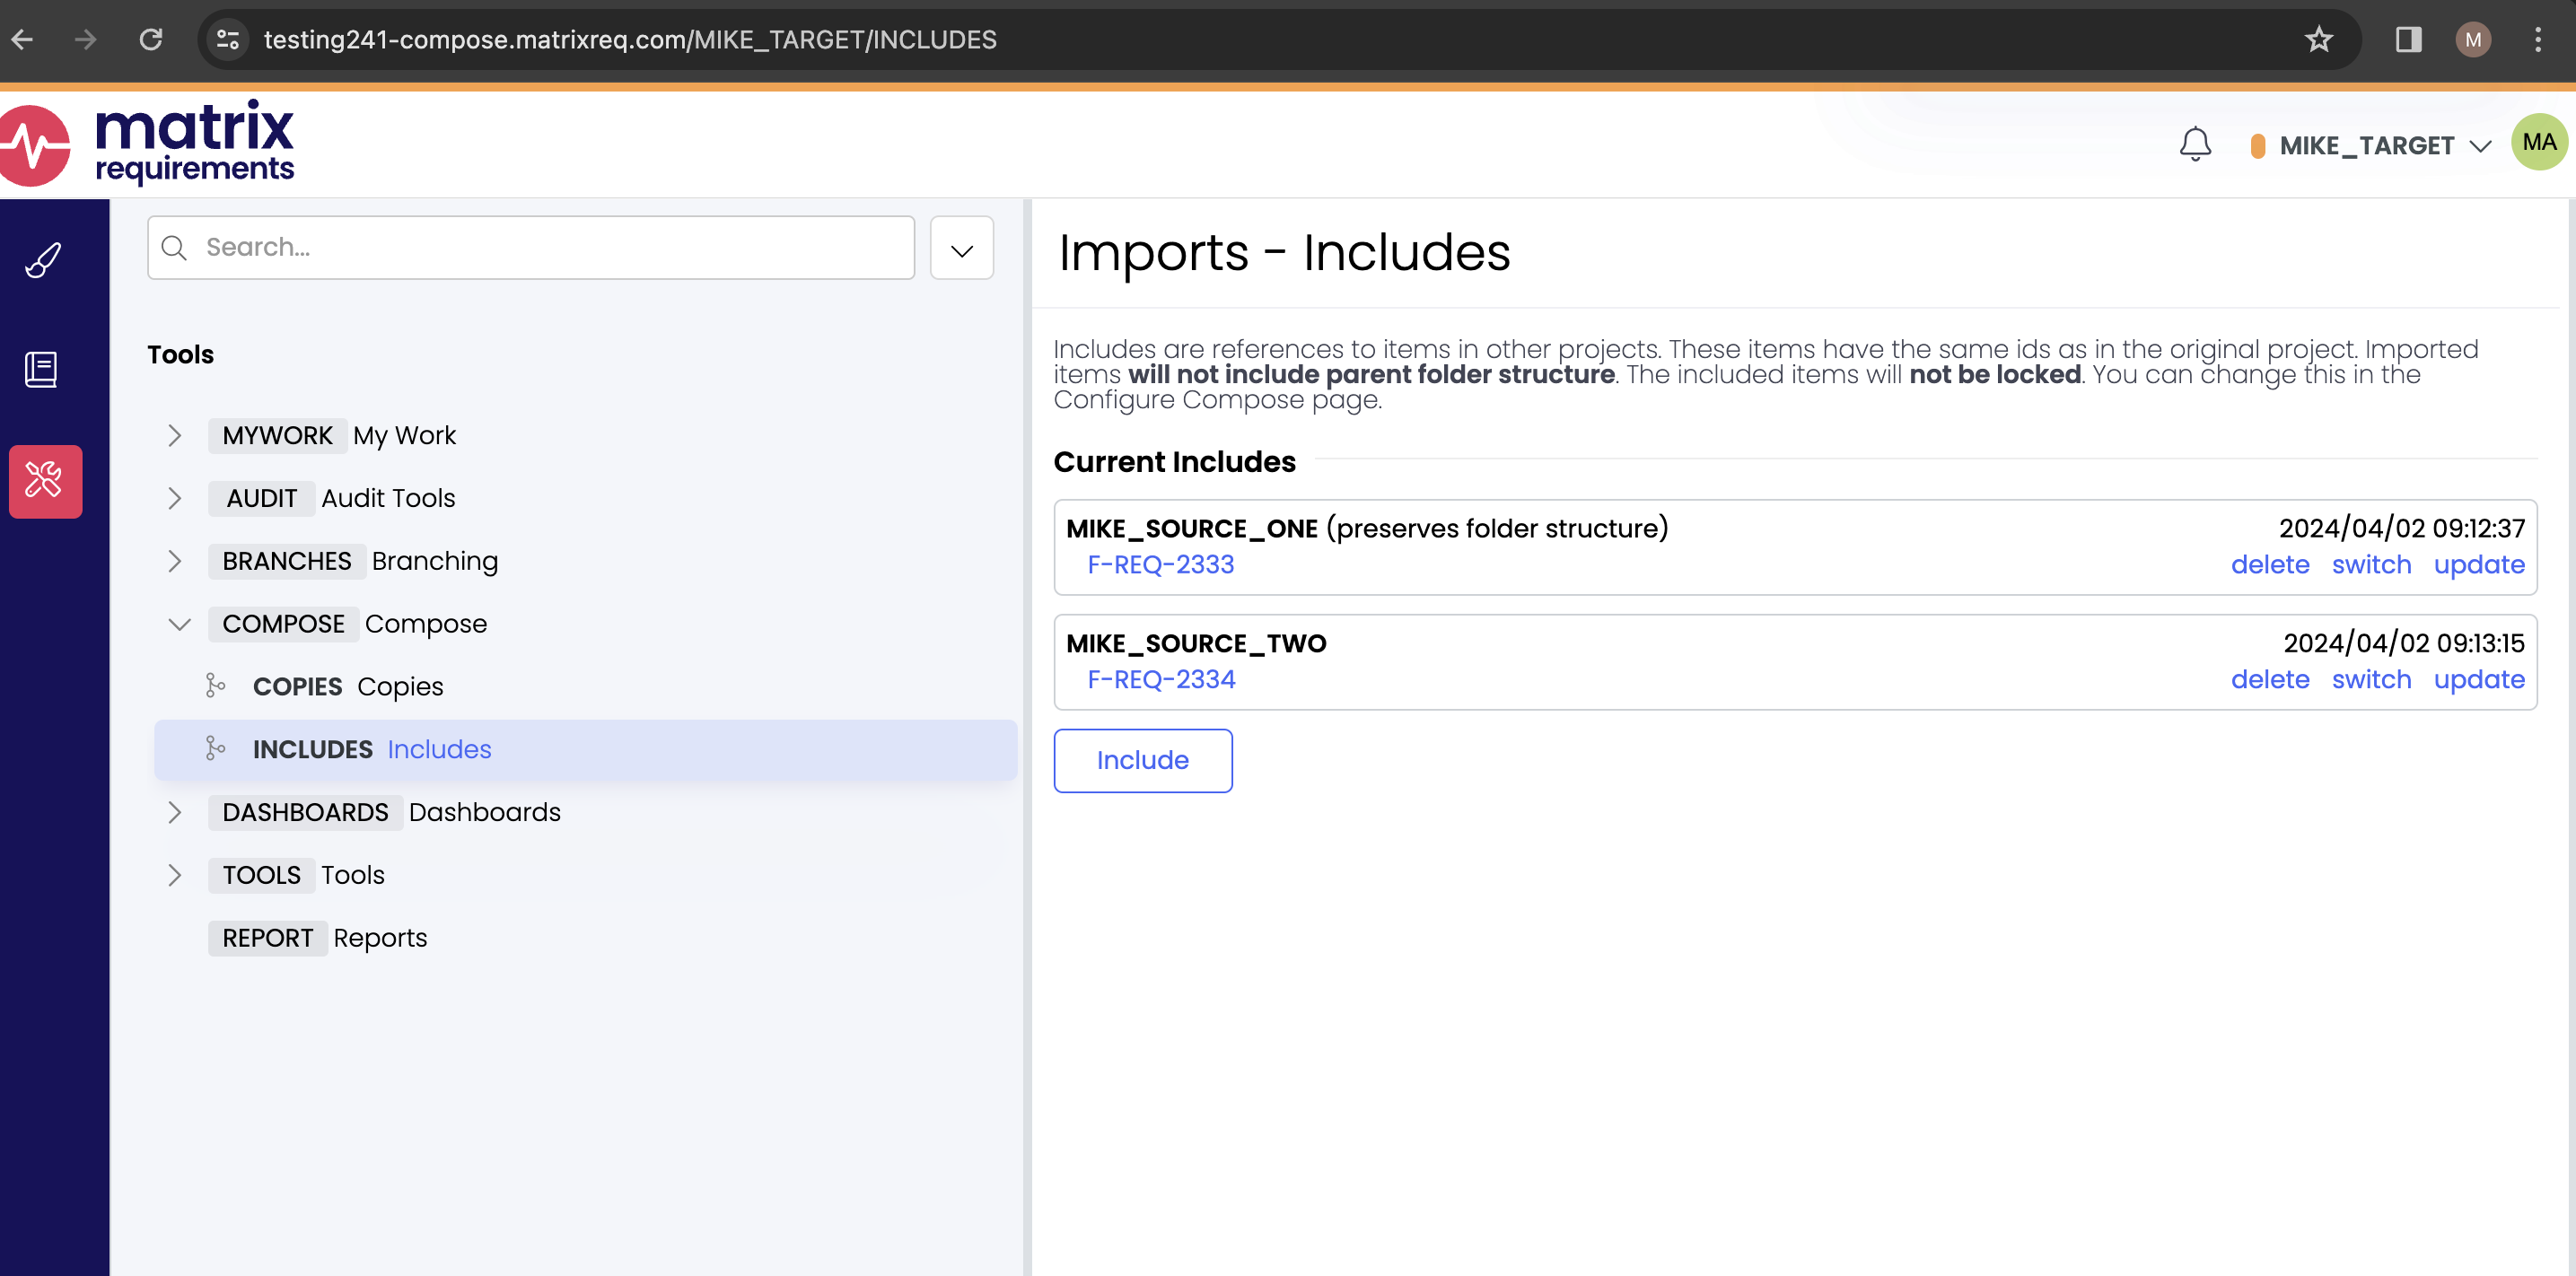Click the Imports - Includes page title

pyautogui.click(x=1284, y=252)
